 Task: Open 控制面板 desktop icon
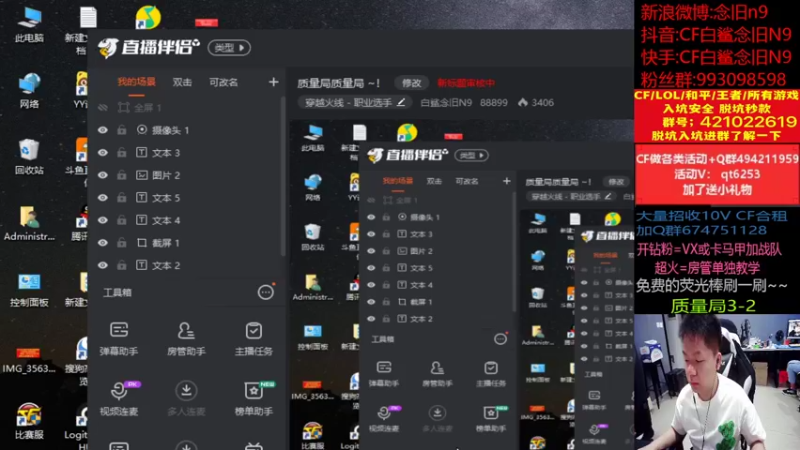[29, 289]
